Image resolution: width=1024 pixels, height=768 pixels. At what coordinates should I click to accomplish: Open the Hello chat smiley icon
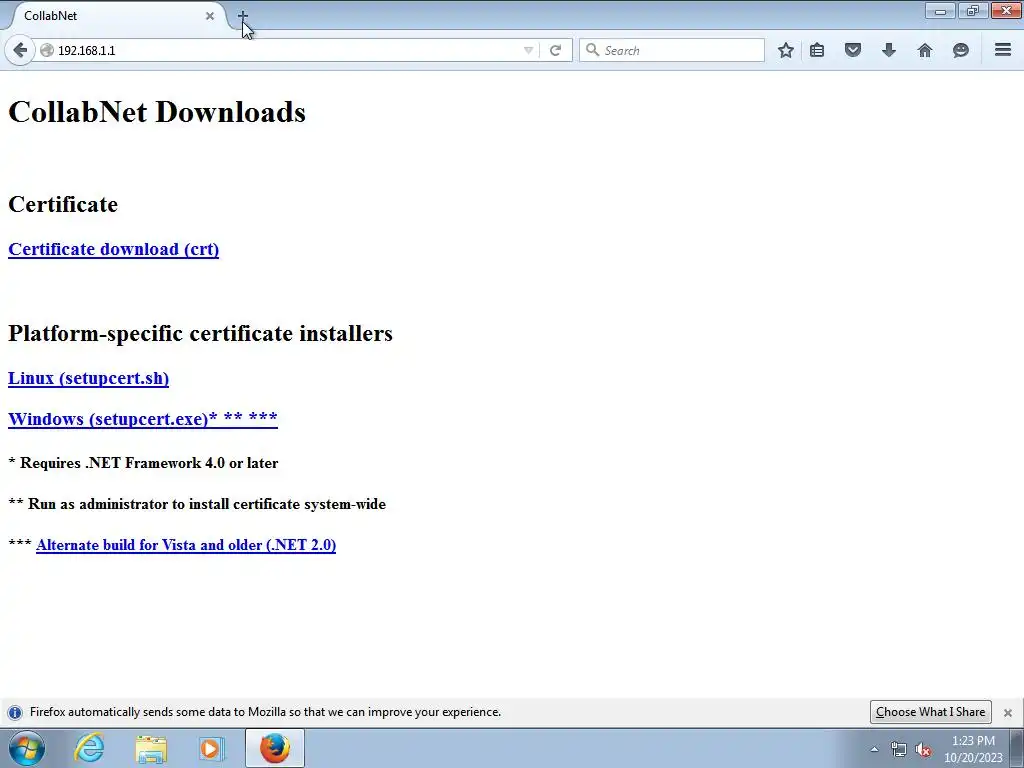point(961,50)
